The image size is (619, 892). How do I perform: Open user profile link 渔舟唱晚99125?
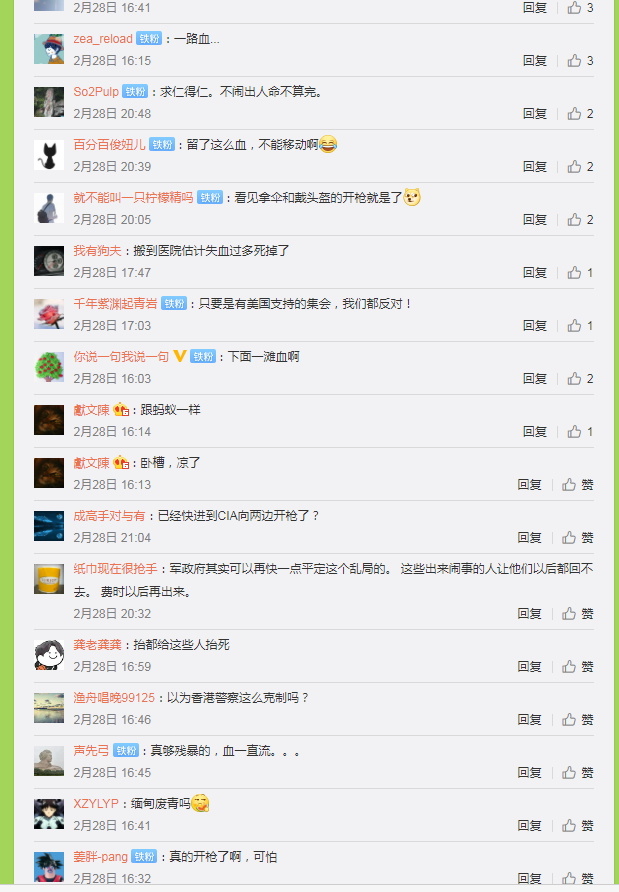pos(114,697)
